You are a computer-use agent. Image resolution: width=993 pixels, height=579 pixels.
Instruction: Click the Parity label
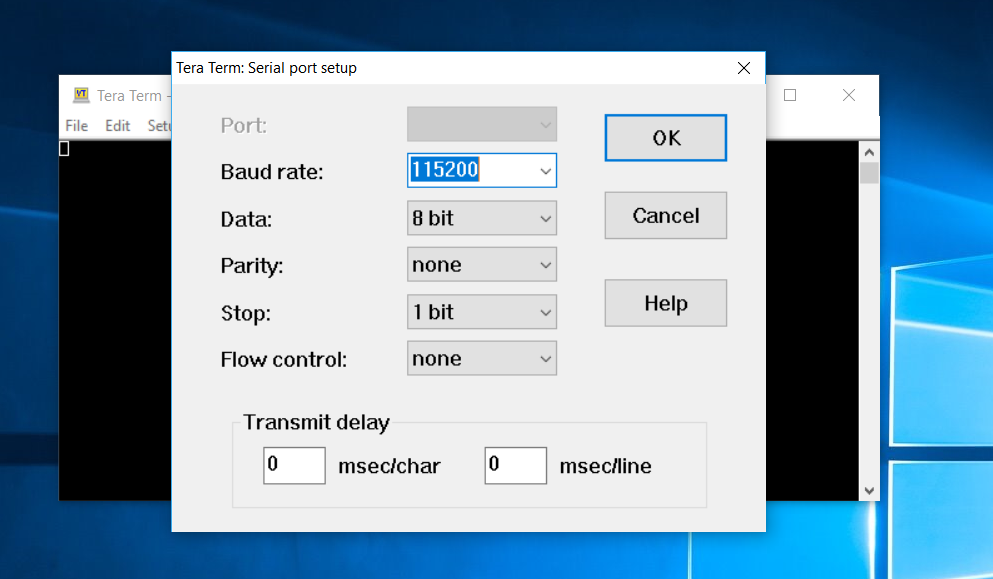(x=251, y=265)
